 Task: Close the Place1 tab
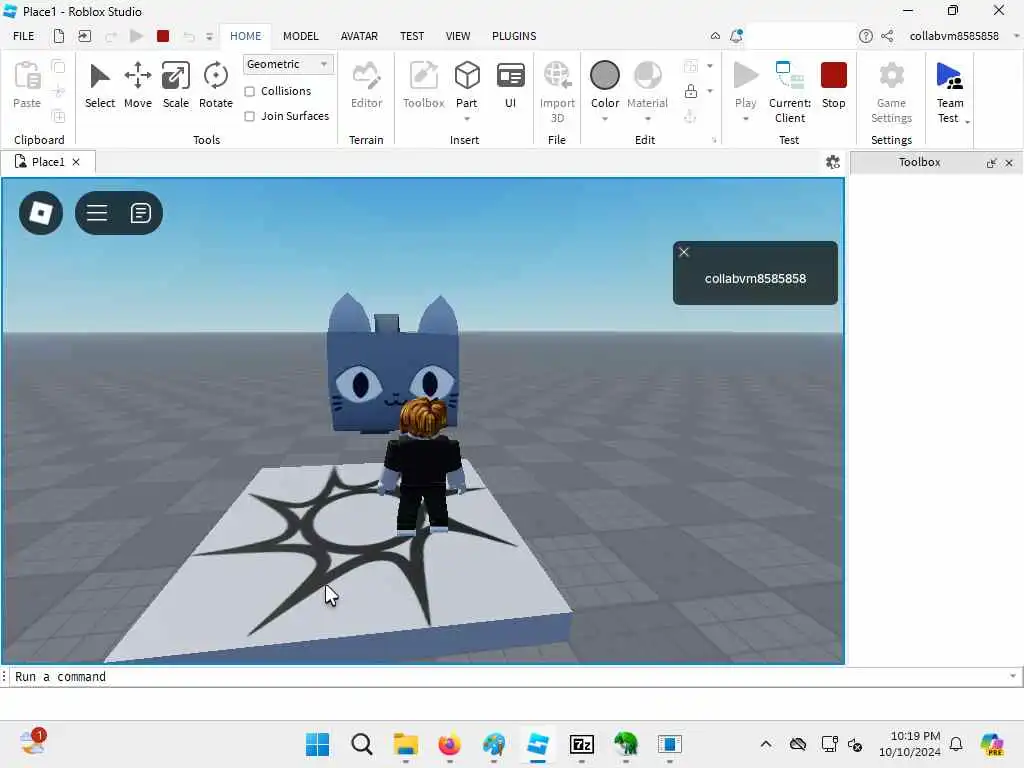(76, 162)
